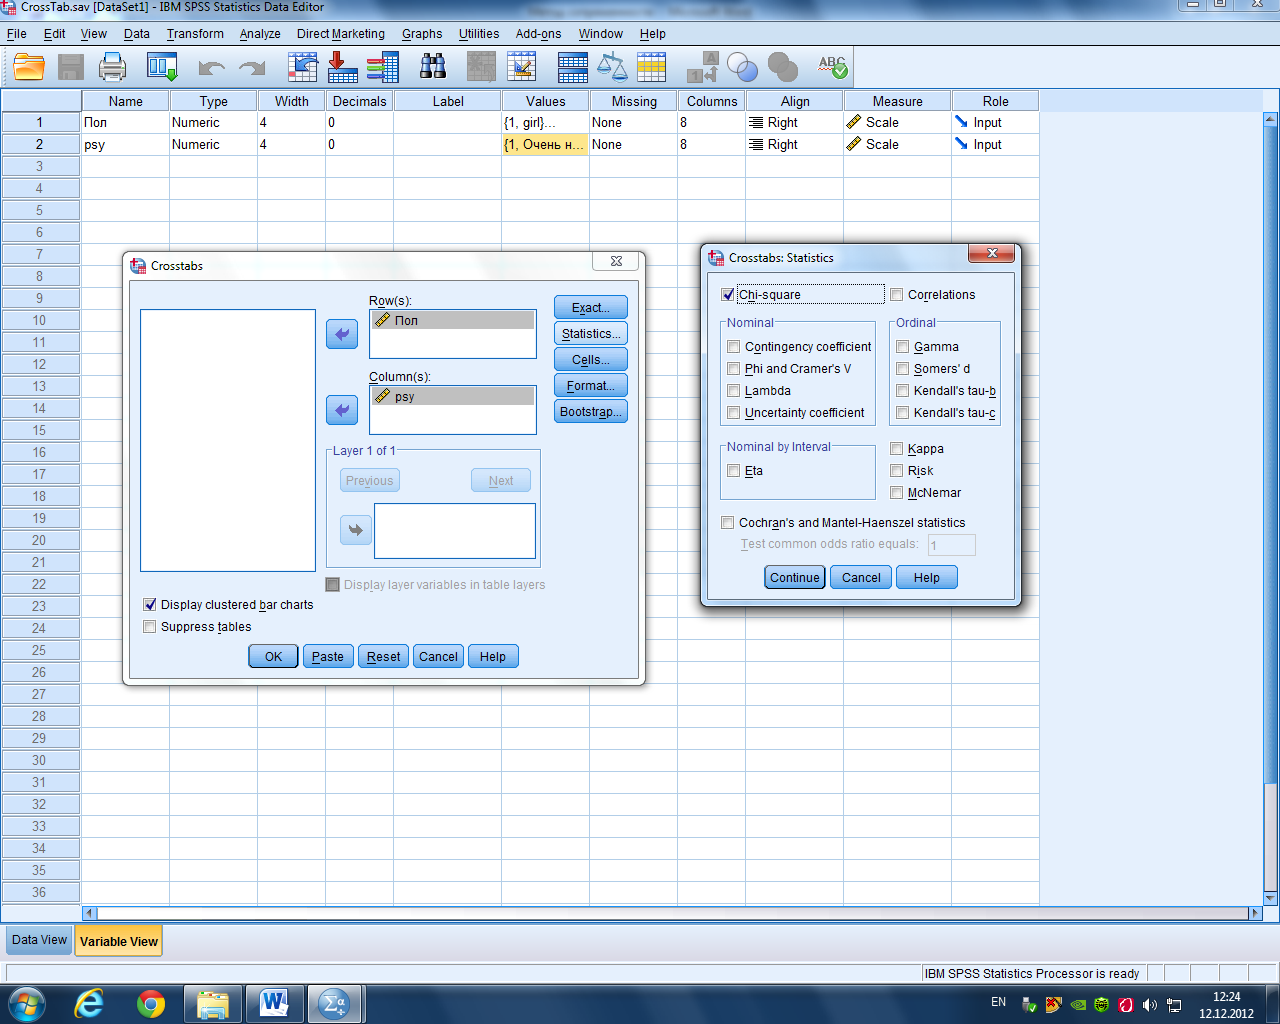Uncheck the Chi-square checkbox
Viewport: 1280px width, 1024px height.
point(728,295)
